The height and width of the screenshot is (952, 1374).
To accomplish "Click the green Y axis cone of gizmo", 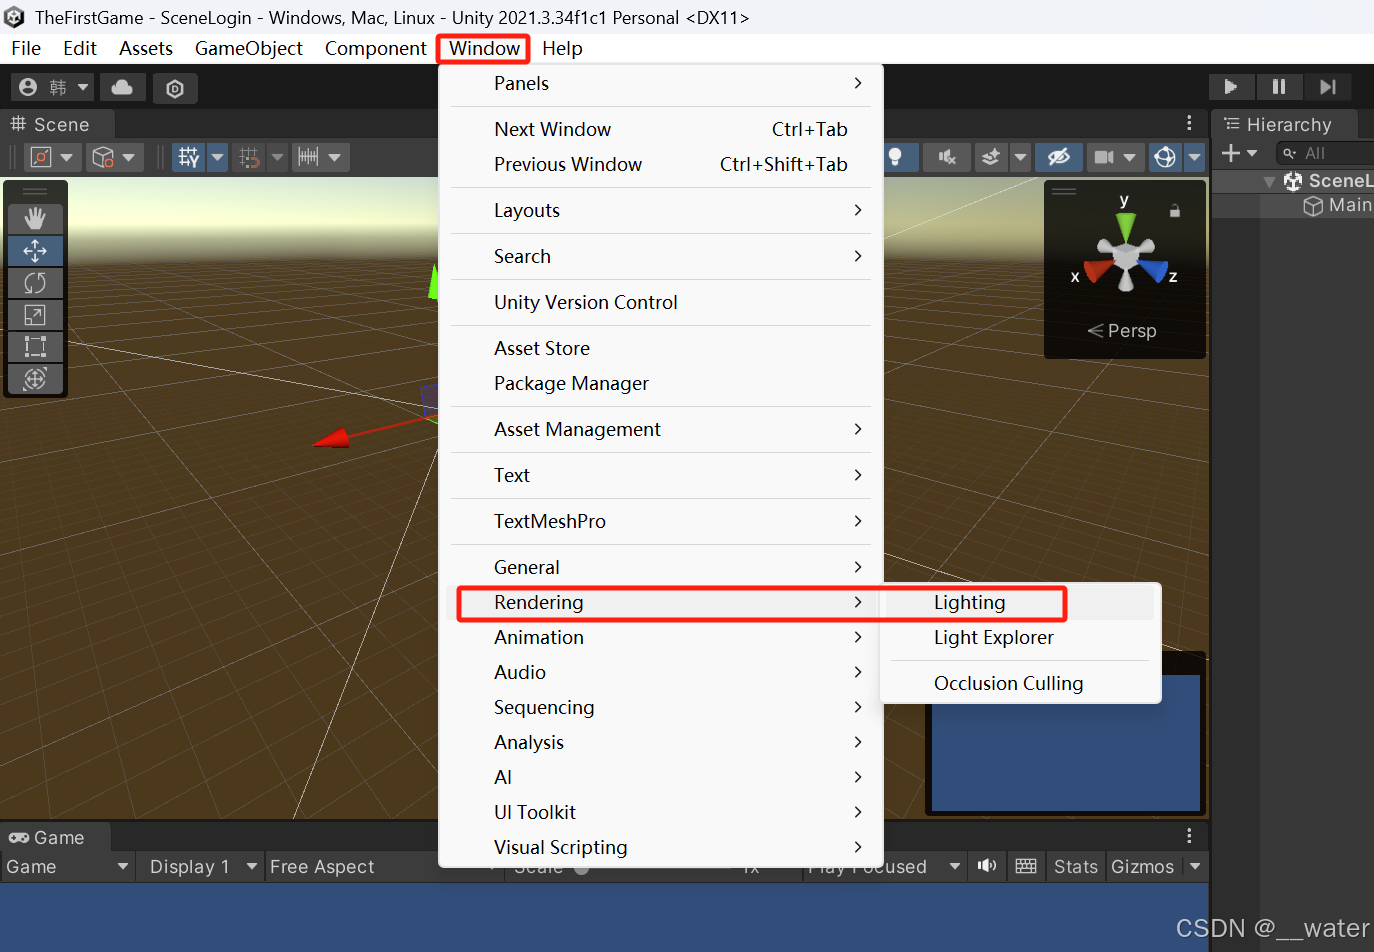I will [1126, 226].
